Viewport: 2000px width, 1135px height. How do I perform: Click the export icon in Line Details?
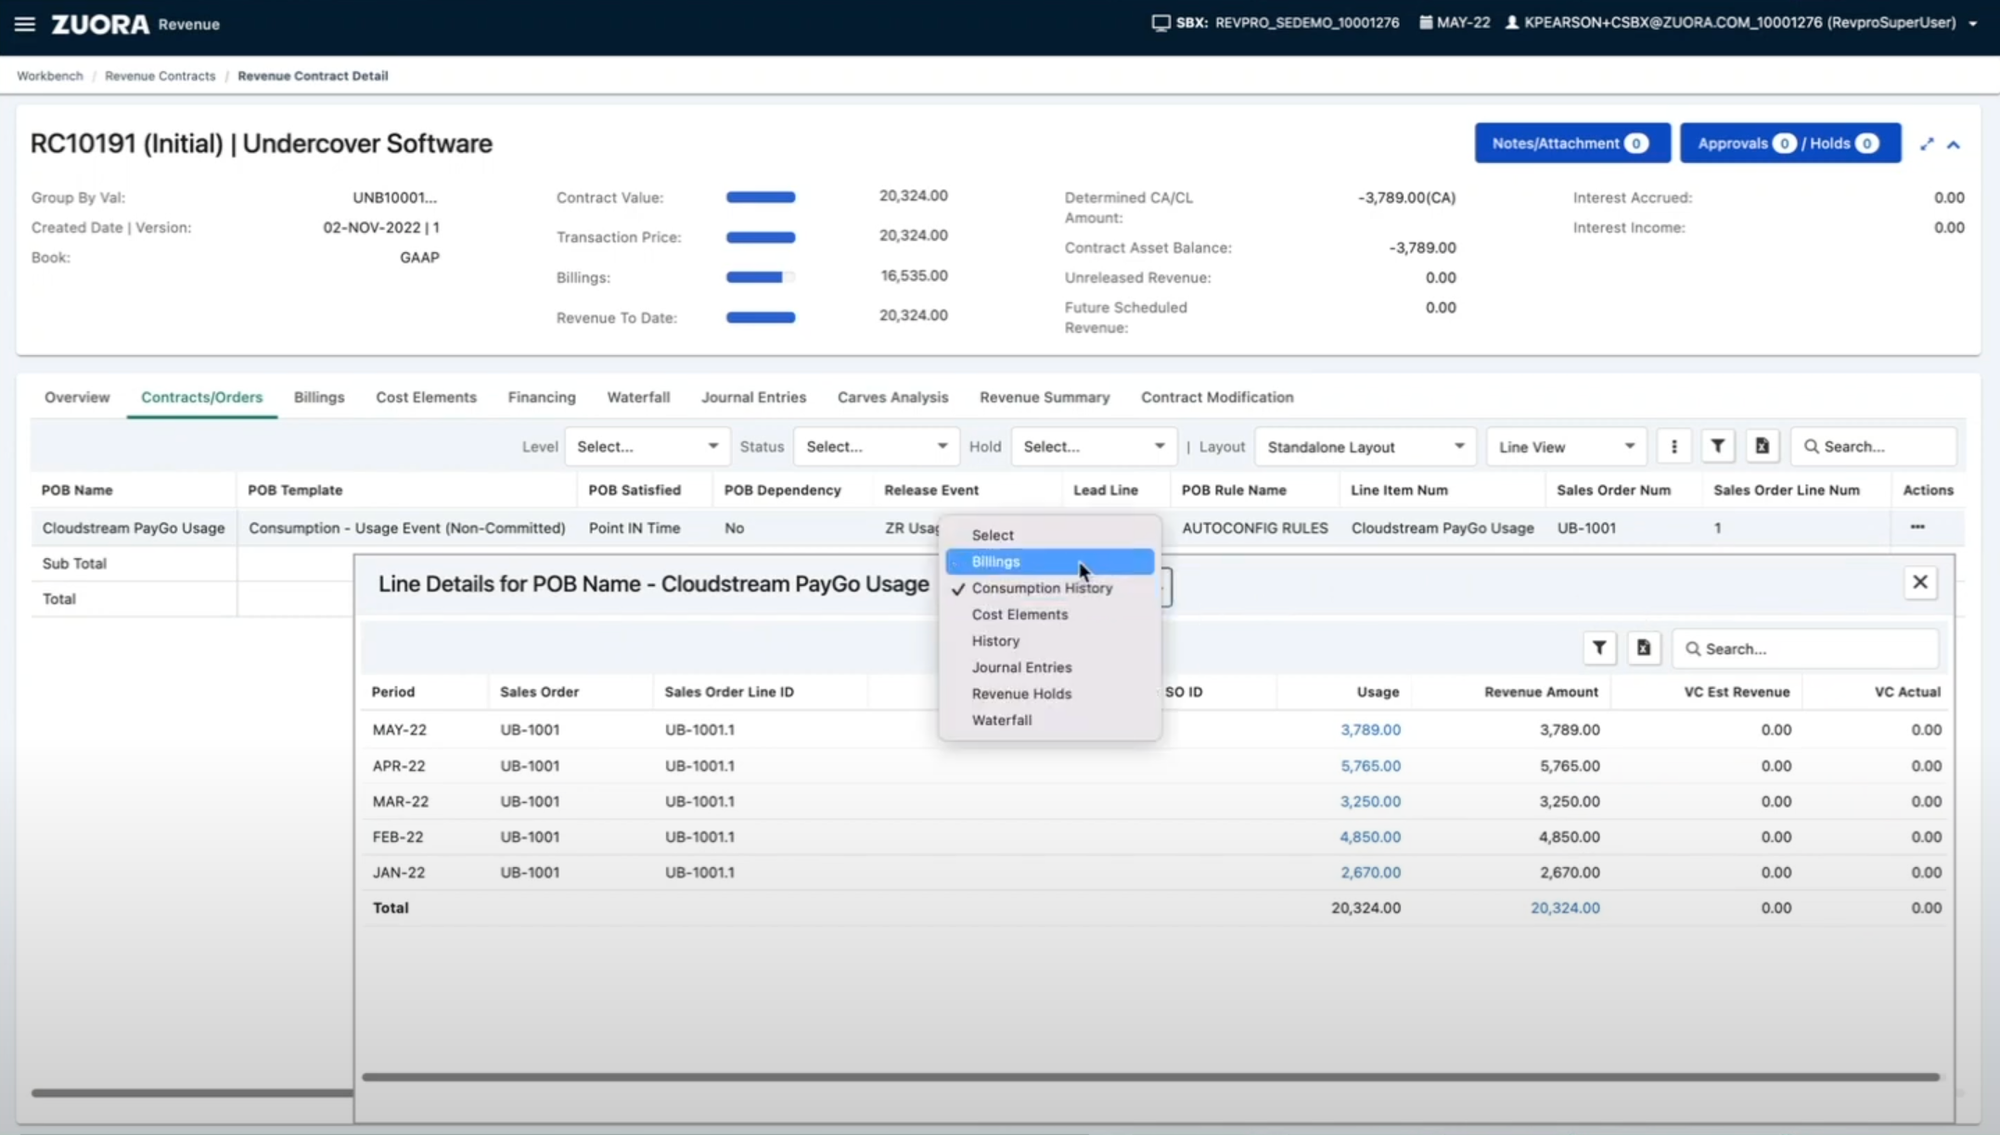click(x=1643, y=648)
